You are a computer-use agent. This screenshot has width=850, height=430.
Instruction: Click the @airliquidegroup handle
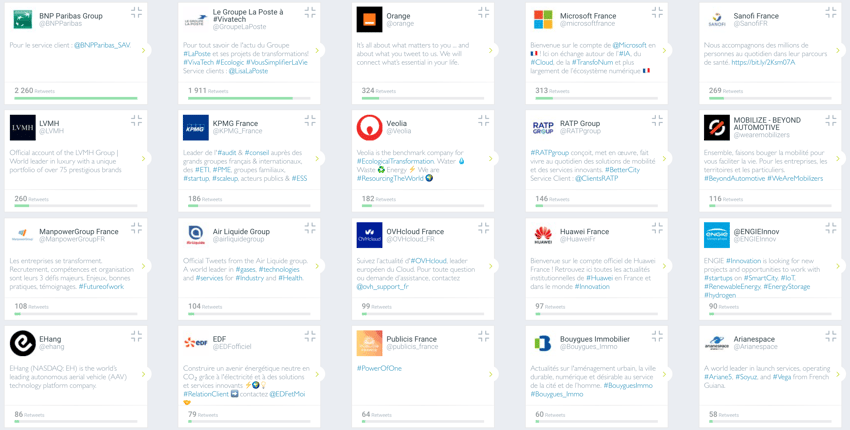239,239
